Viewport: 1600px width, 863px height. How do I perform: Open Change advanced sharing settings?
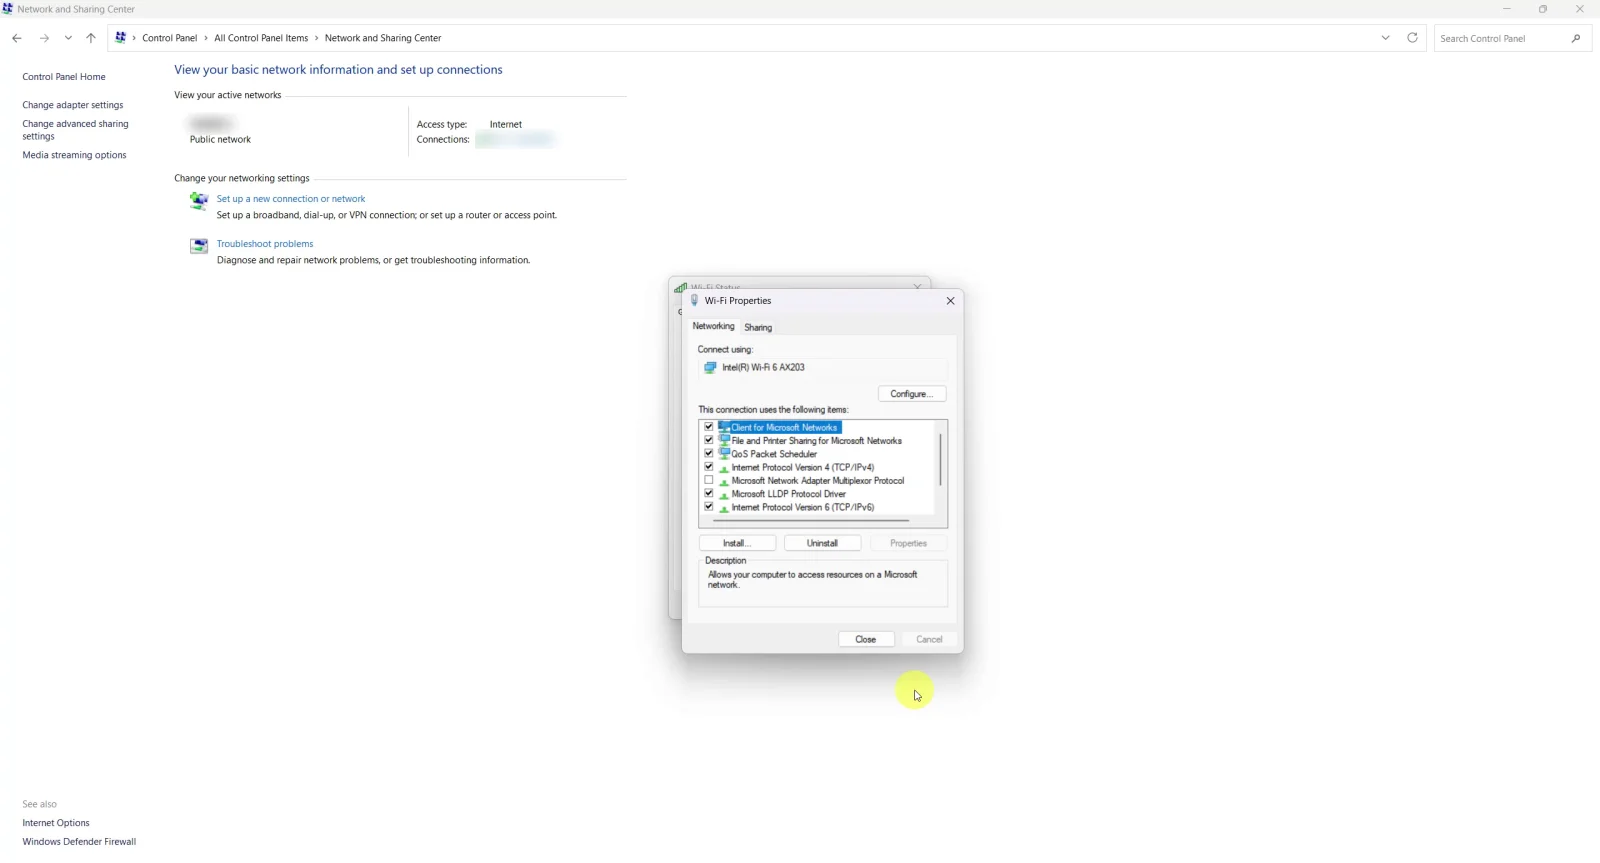[76, 130]
